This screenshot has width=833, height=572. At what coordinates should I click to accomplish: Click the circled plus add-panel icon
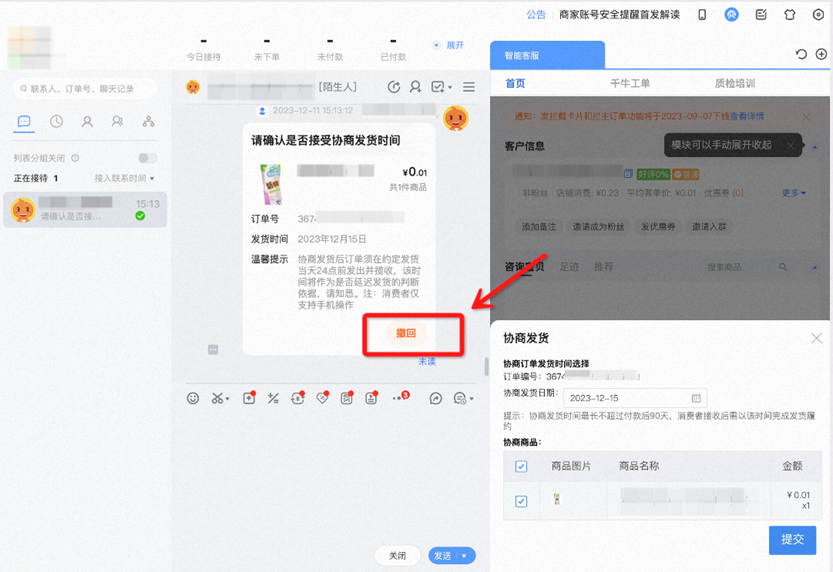[x=821, y=54]
